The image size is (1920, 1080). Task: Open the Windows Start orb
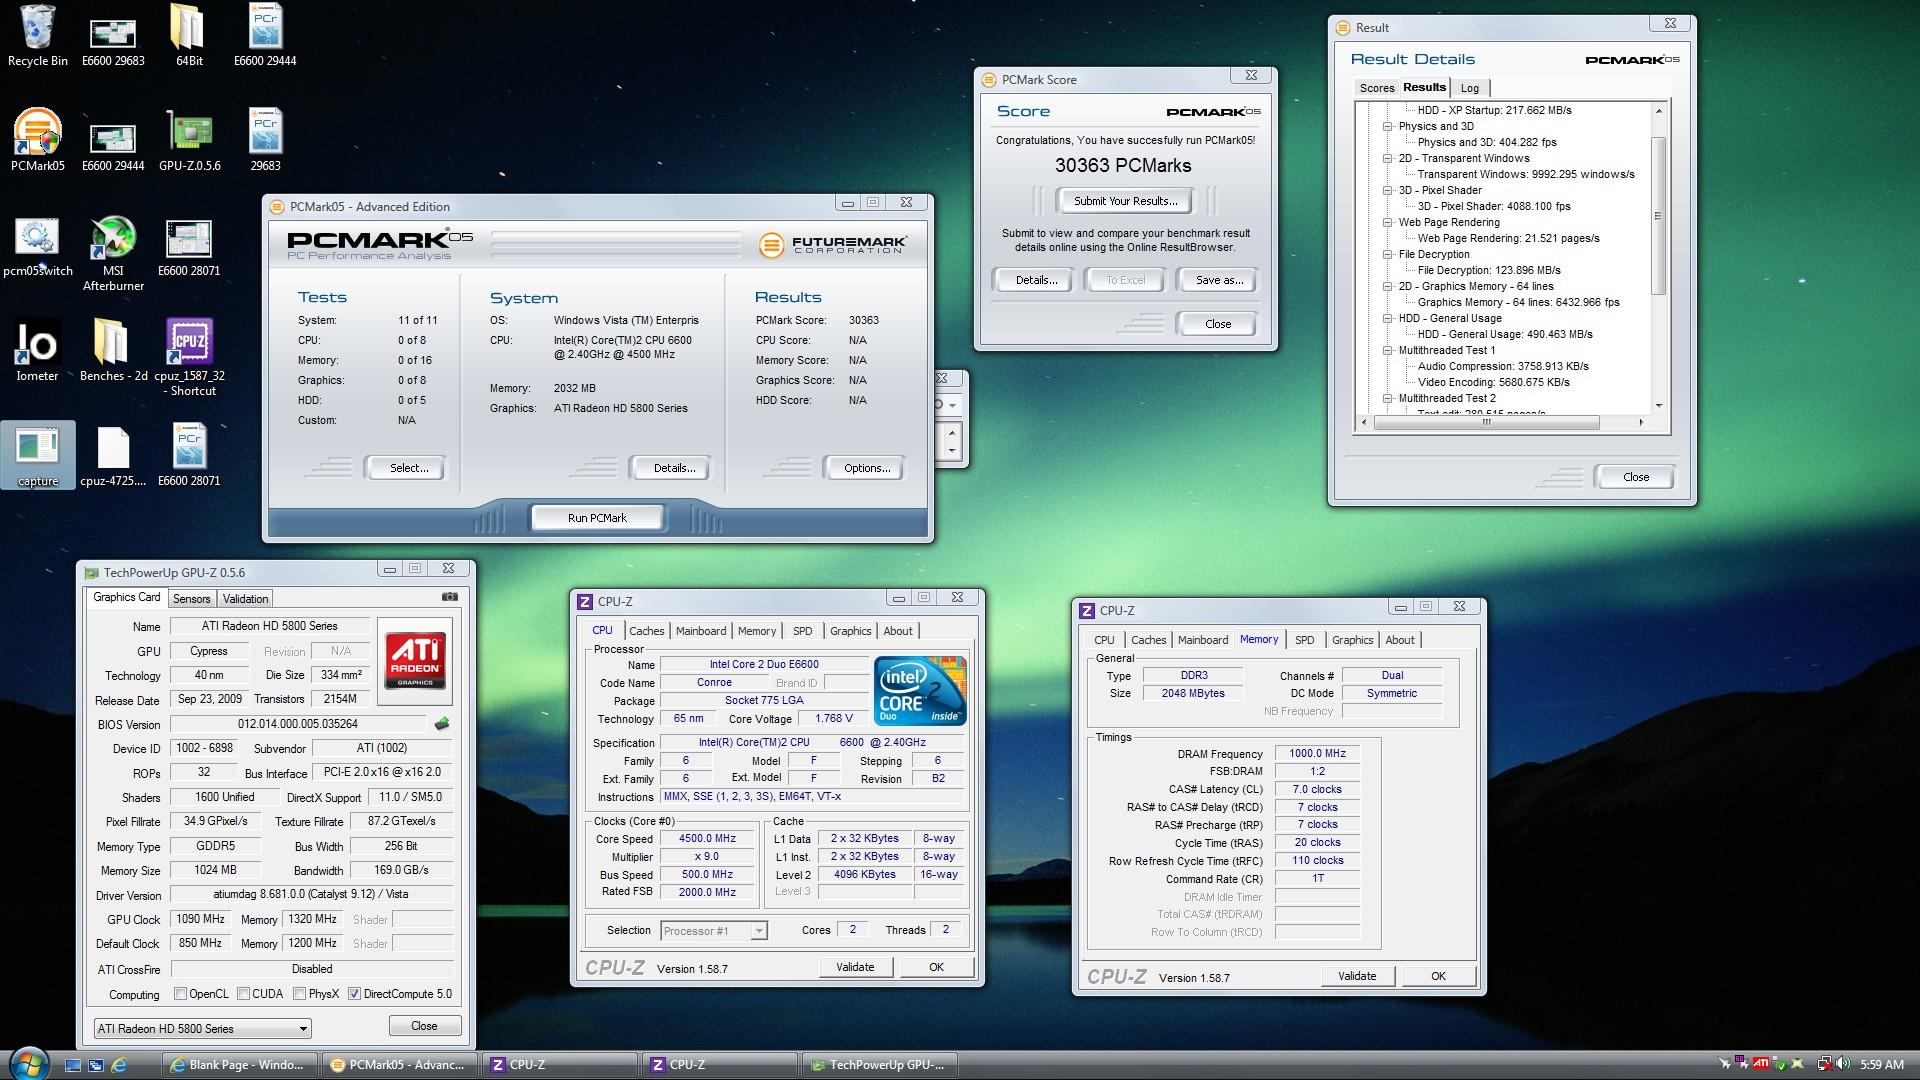tap(27, 1064)
